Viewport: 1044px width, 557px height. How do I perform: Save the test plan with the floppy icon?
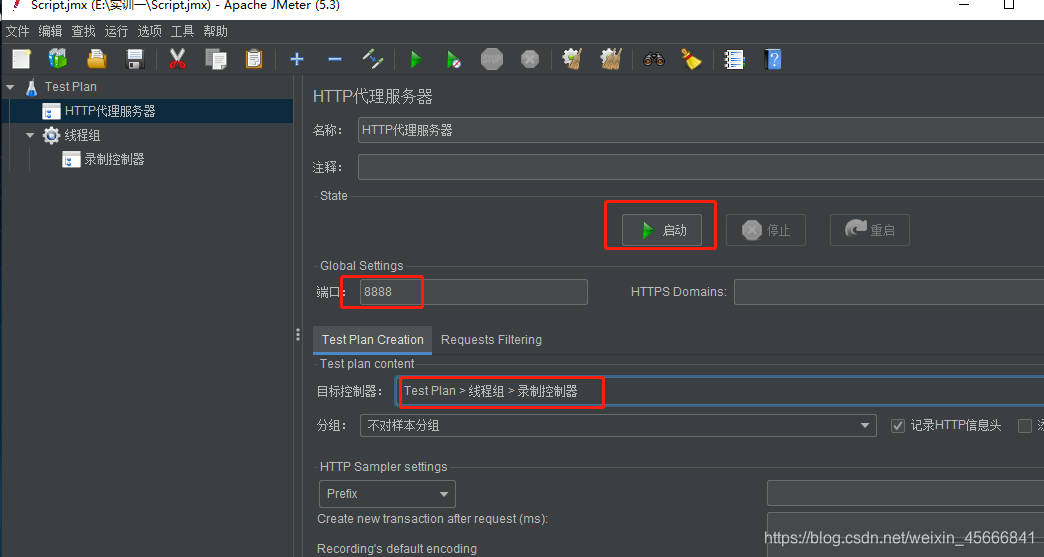[135, 59]
